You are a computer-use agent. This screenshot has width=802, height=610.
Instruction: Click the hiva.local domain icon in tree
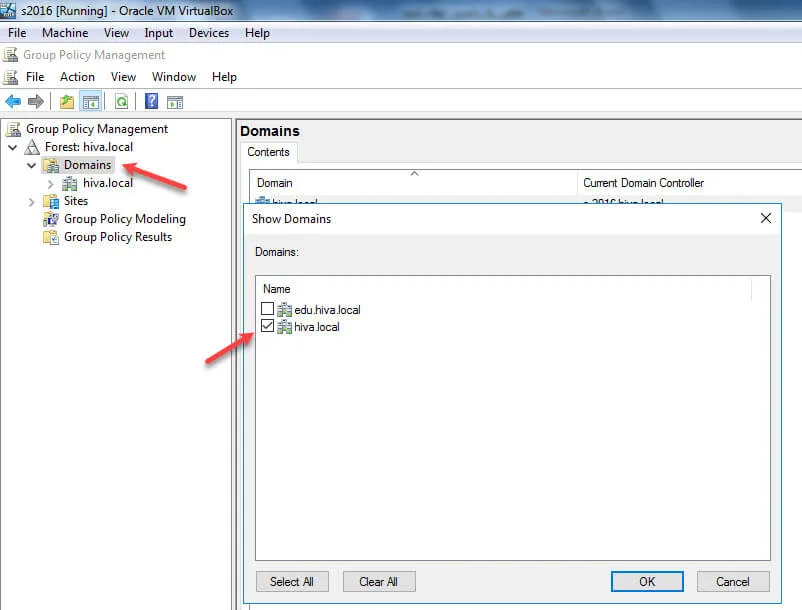click(70, 183)
